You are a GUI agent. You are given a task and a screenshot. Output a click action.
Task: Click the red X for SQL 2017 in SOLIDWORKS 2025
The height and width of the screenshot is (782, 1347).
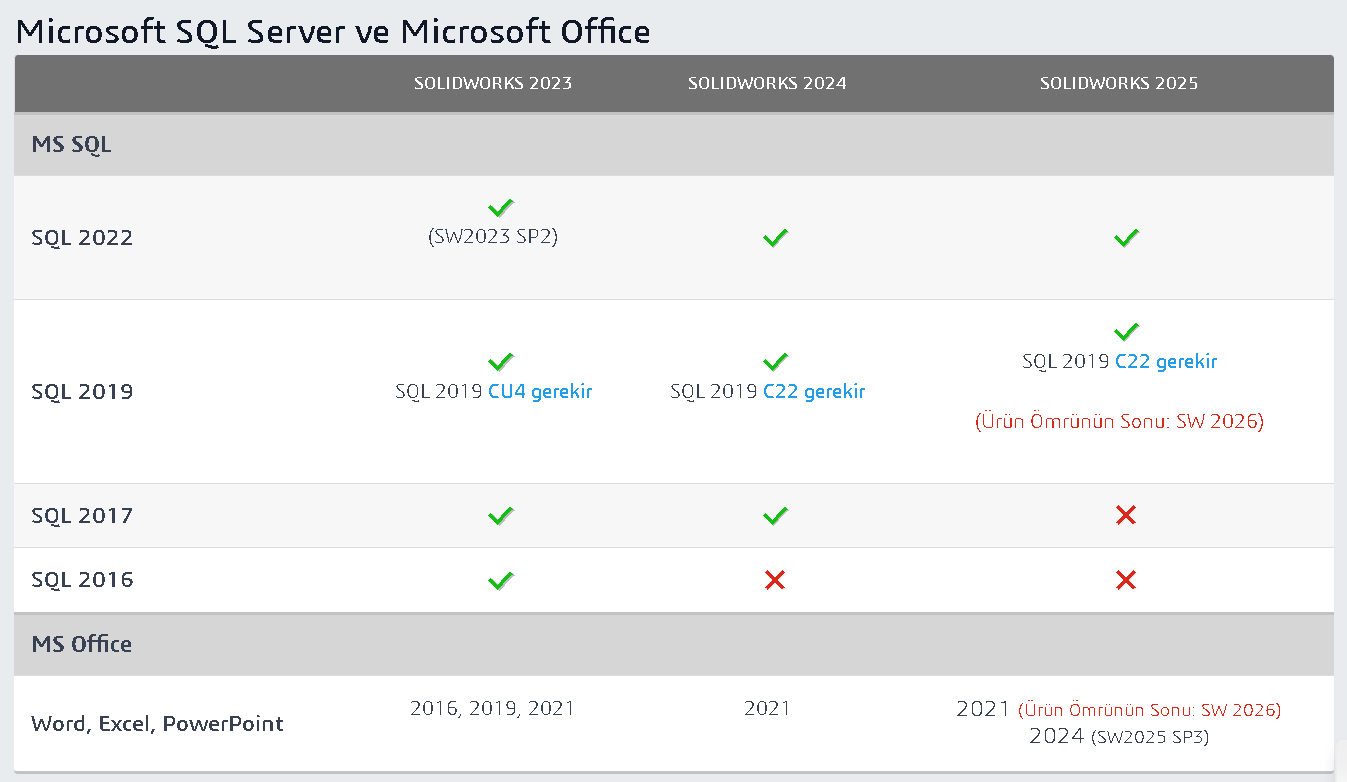click(1126, 516)
